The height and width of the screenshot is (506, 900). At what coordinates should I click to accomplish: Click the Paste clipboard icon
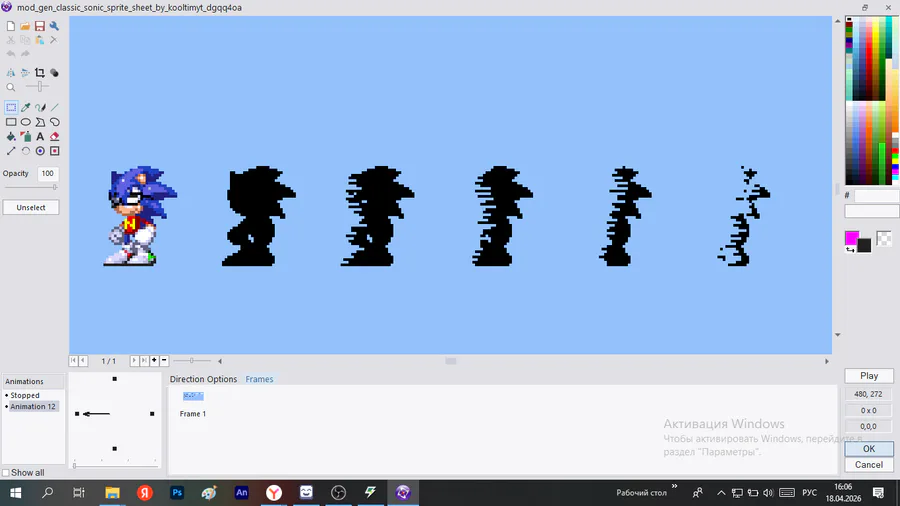[x=40, y=40]
